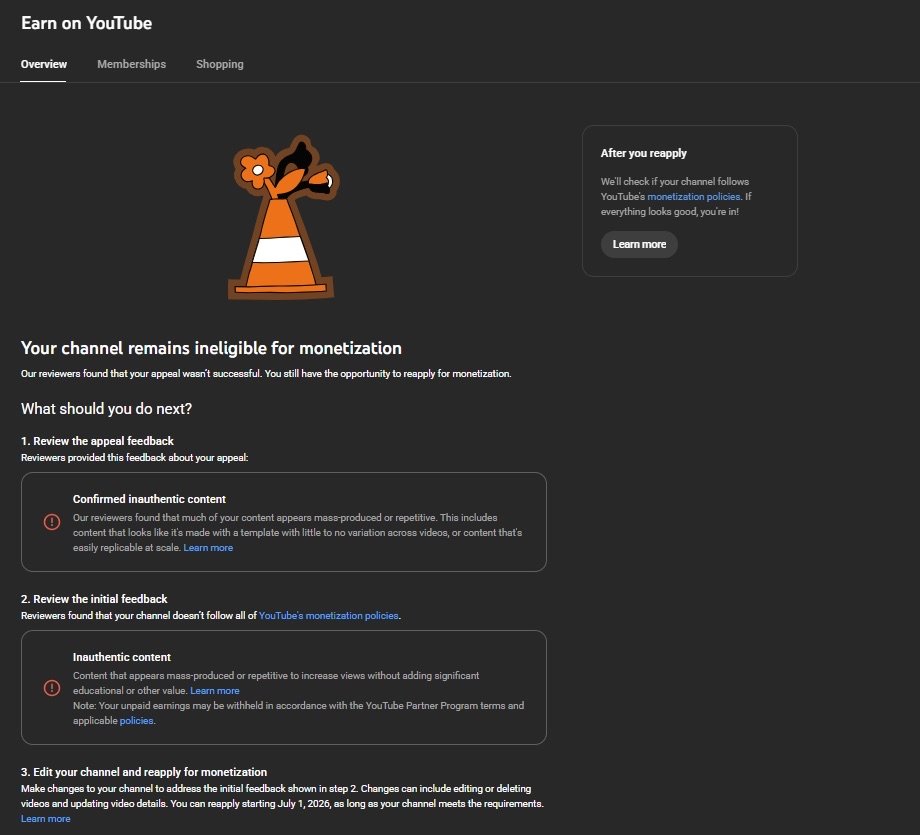Click '1. Review the appeal feedback' text
This screenshot has width=920, height=835.
tap(97, 441)
